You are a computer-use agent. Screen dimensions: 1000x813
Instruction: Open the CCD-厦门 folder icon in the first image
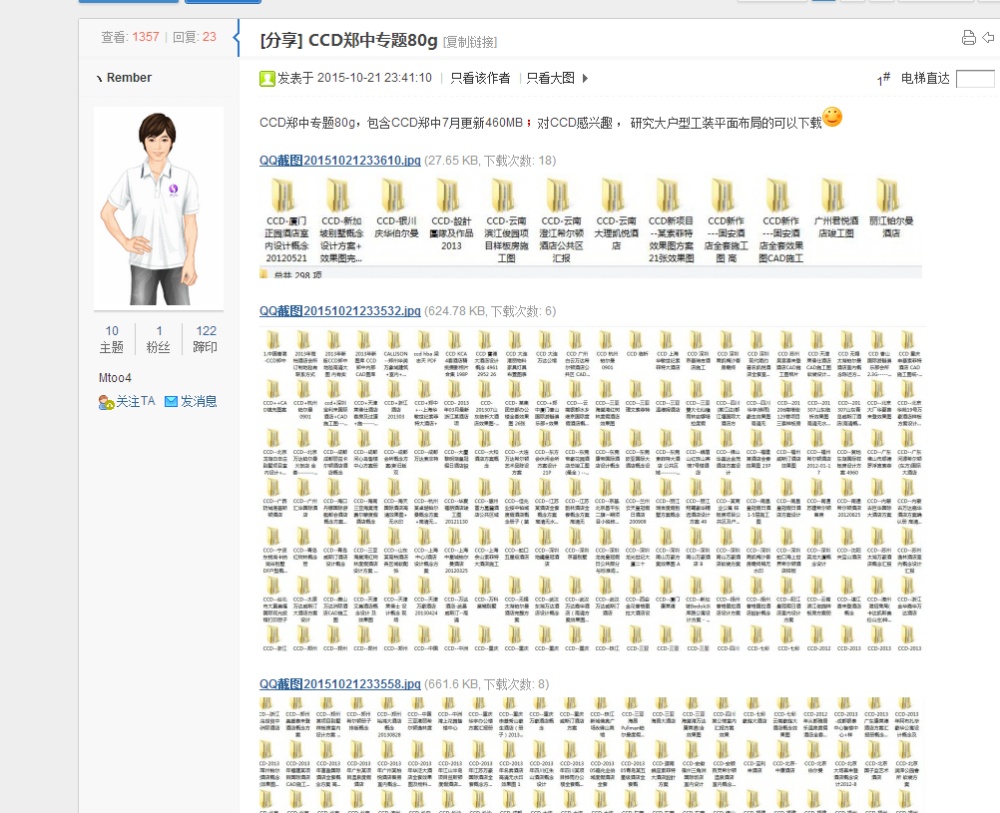pos(282,193)
